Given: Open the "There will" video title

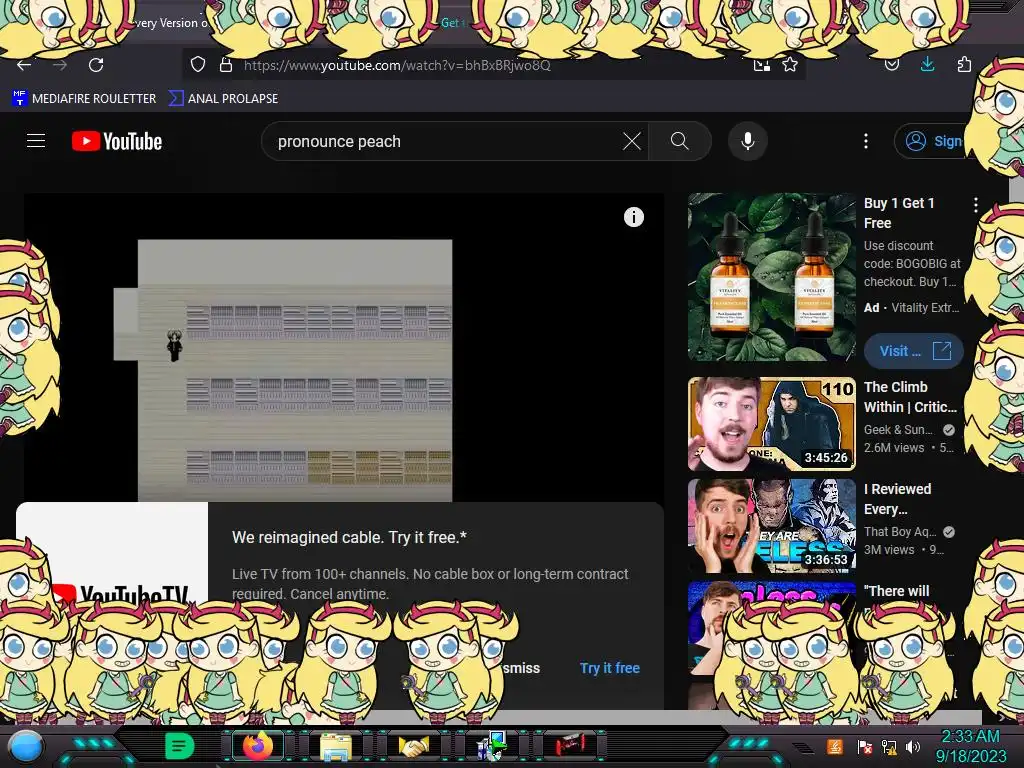Looking at the screenshot, I should [x=897, y=591].
